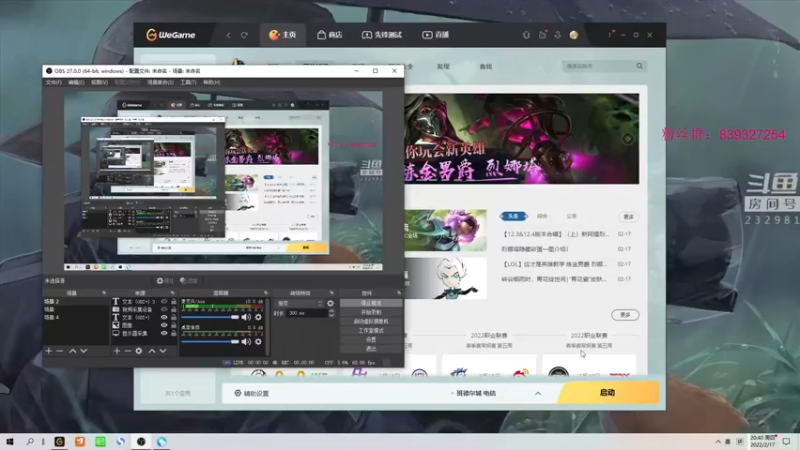
Task: Undock the transitions panel via its corner icon
Action: pyautogui.click(x=332, y=293)
